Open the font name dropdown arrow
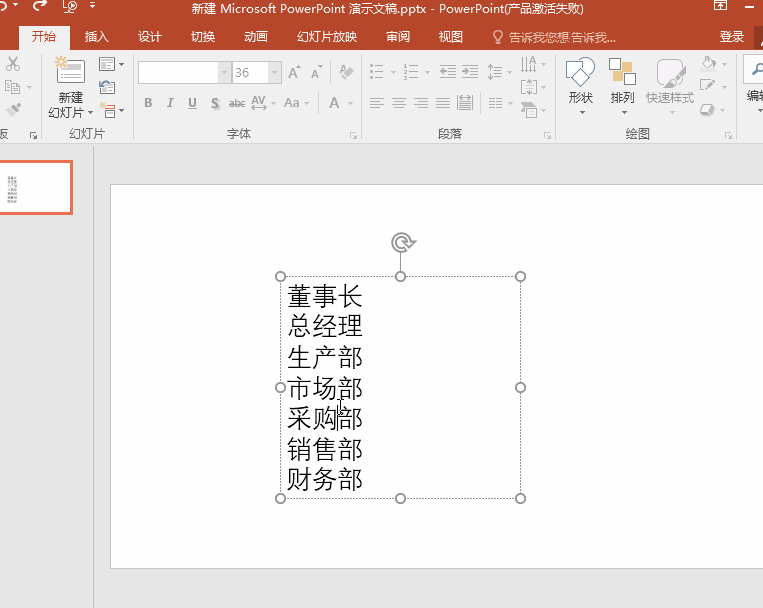763x608 pixels. click(x=224, y=73)
